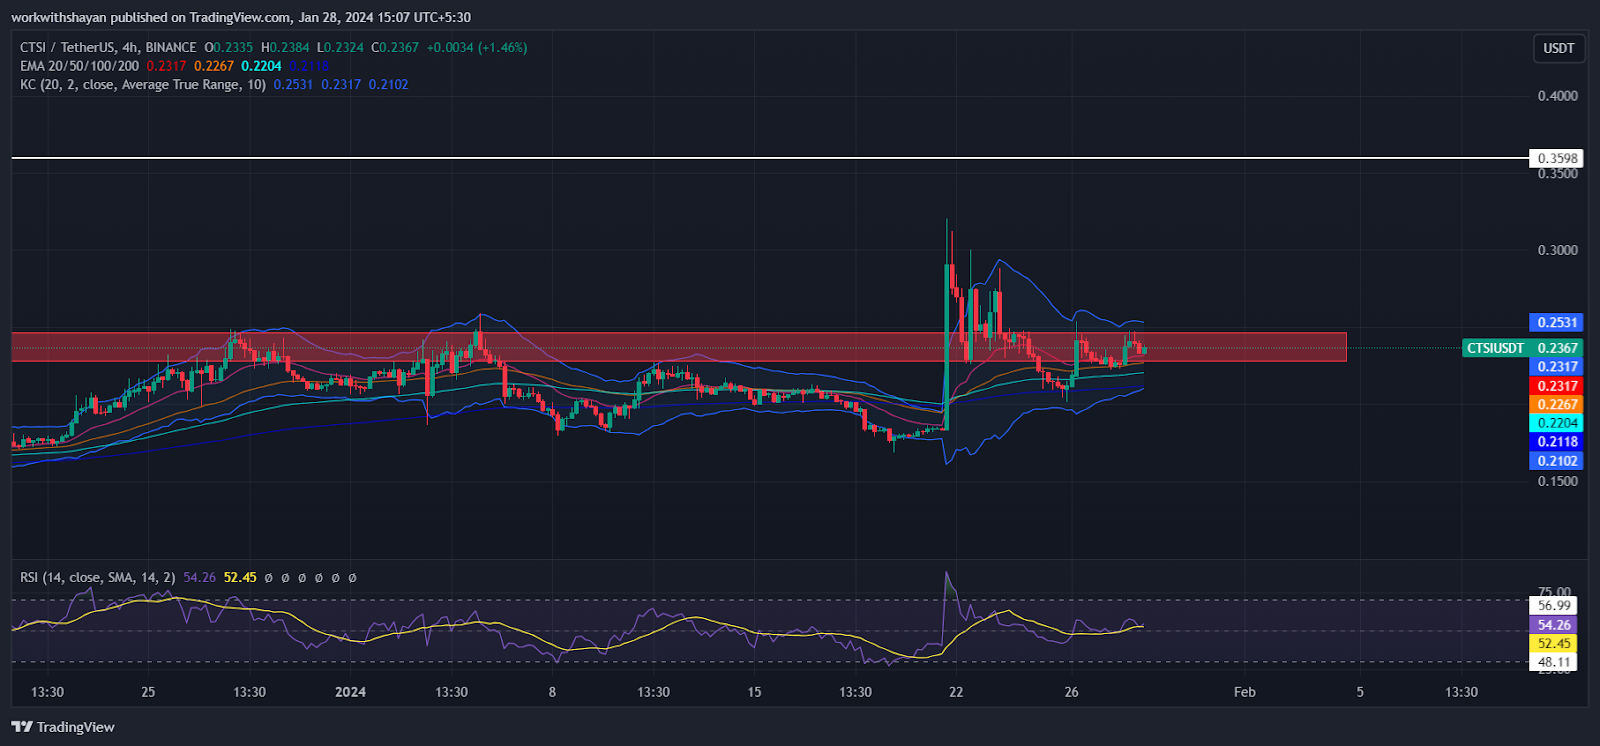Viewport: 1600px width, 746px height.
Task: Click the white 0.3598 price label
Action: (1557, 158)
